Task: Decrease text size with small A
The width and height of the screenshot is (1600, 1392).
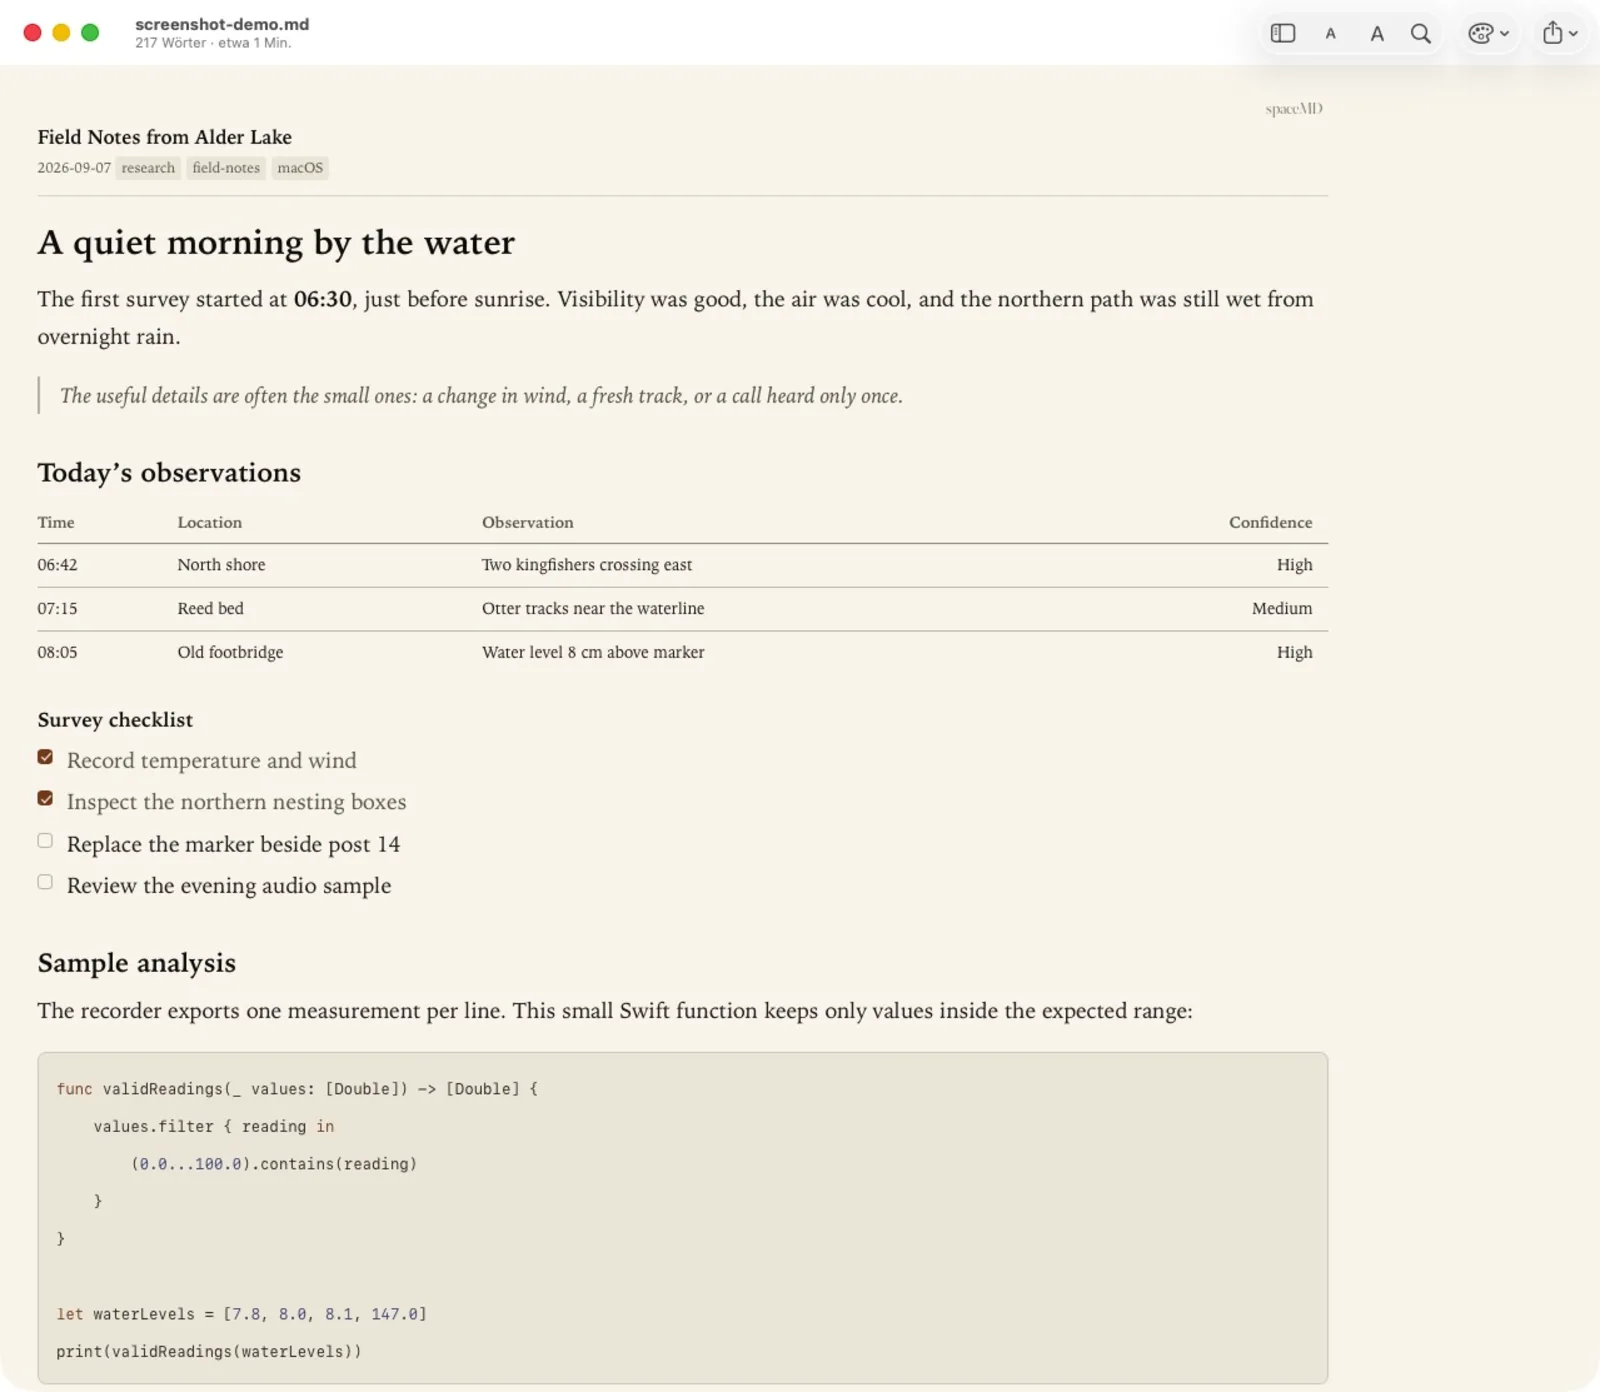Action: pyautogui.click(x=1330, y=34)
